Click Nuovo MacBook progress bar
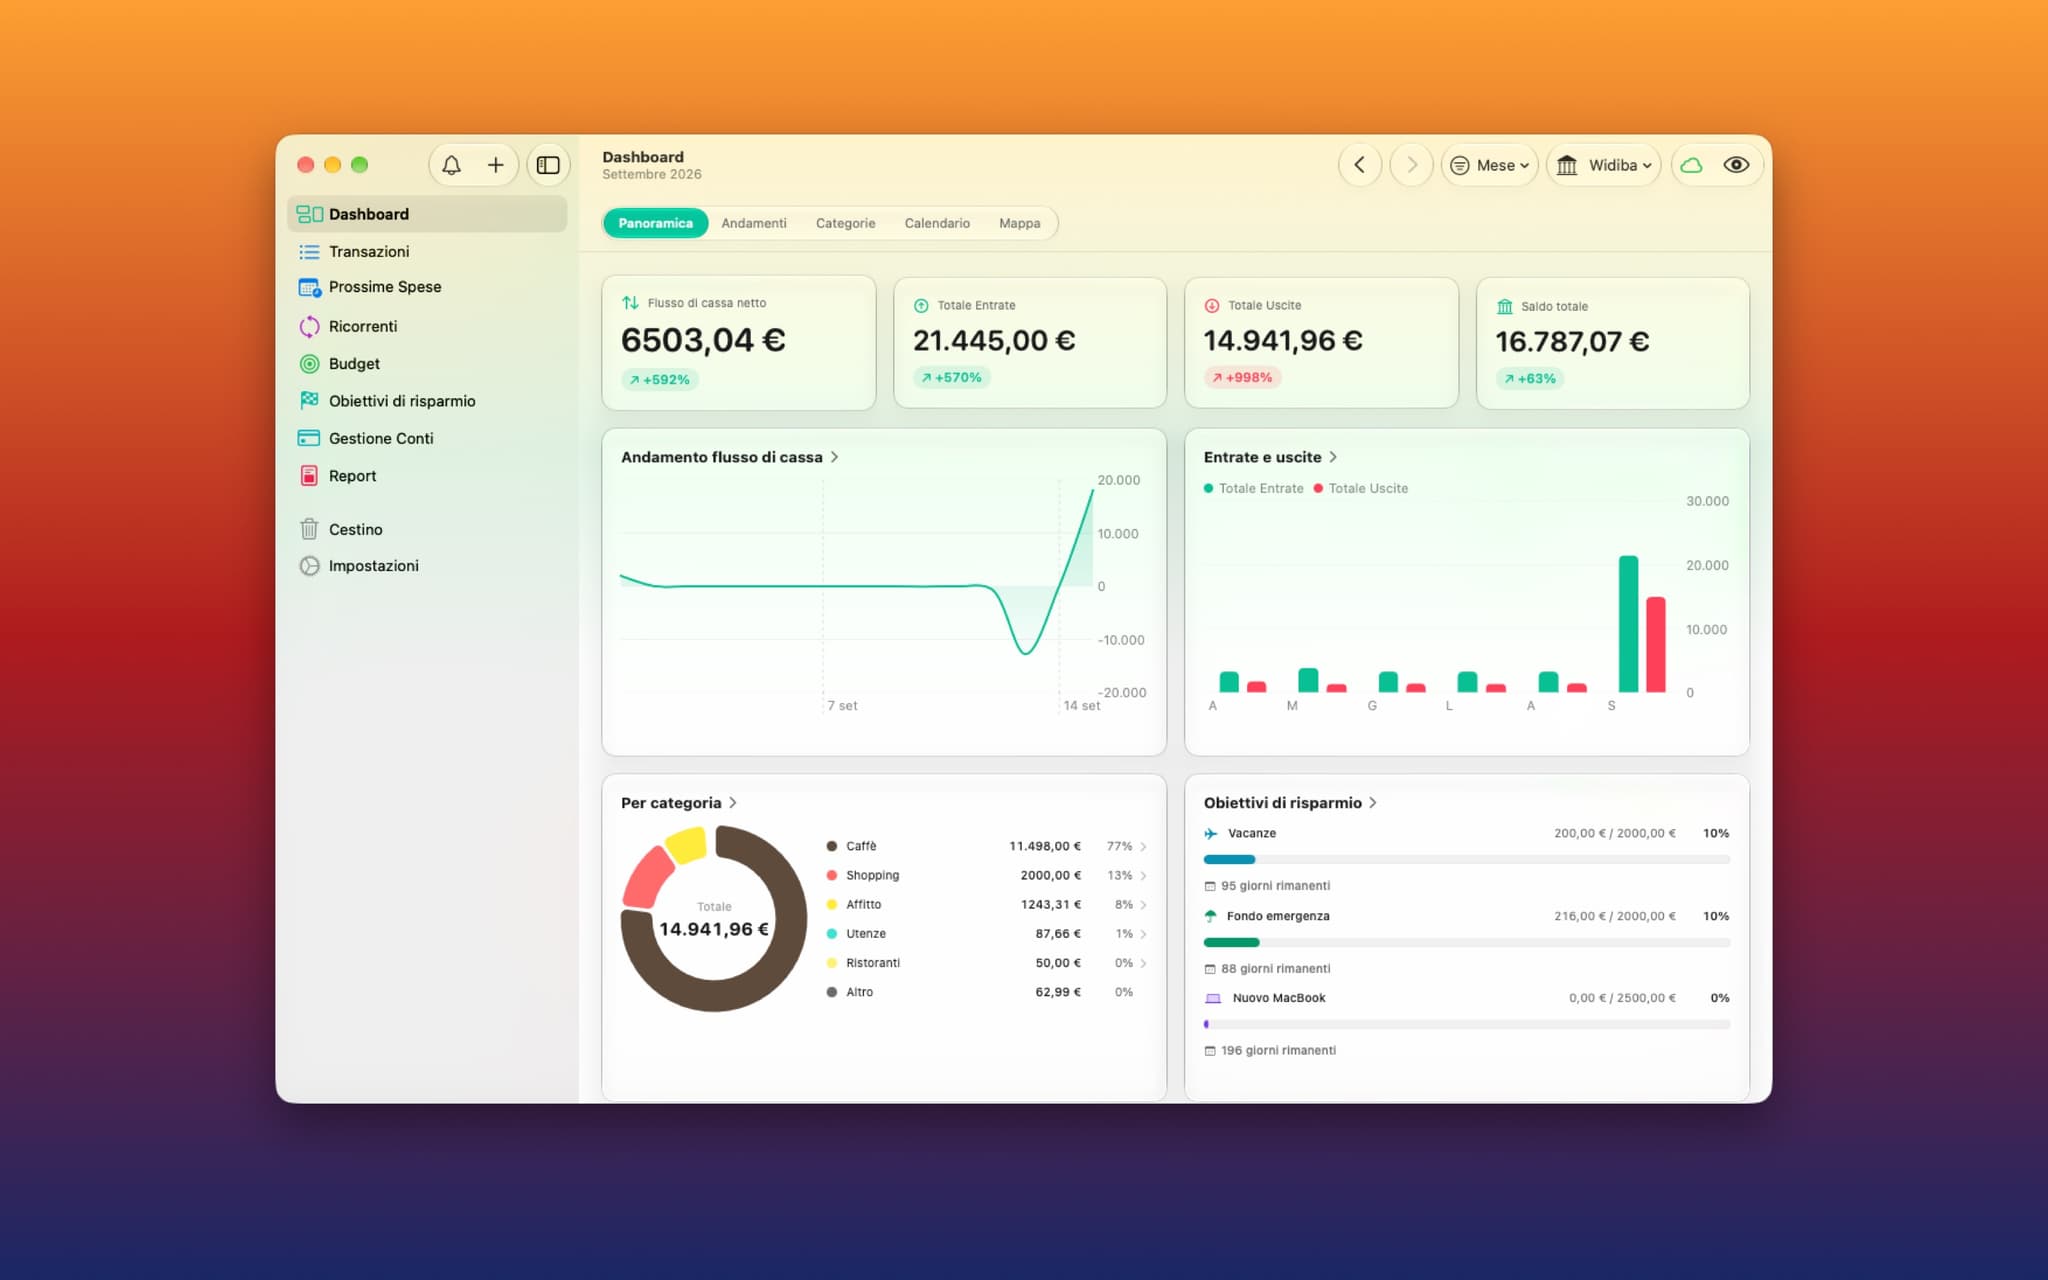This screenshot has height=1280, width=2048. tap(1466, 1024)
